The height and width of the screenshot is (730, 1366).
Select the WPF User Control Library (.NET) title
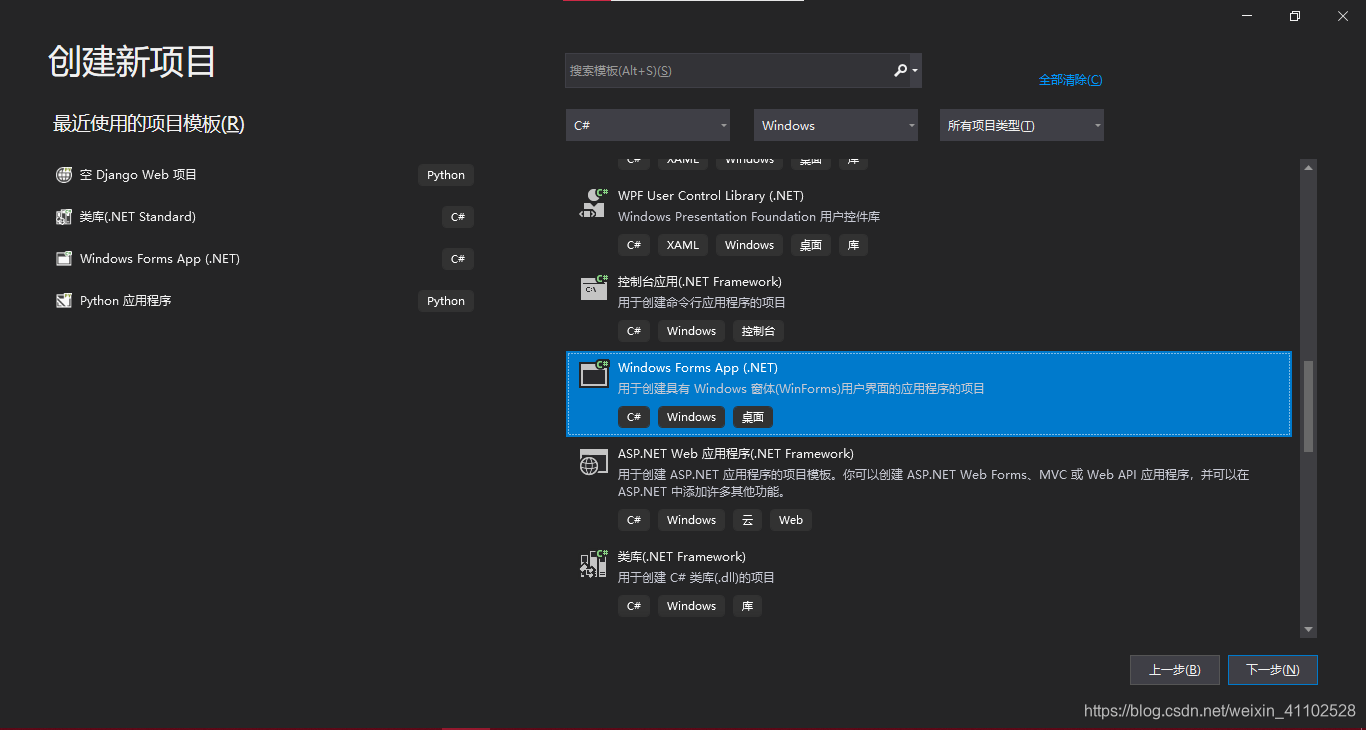point(710,195)
